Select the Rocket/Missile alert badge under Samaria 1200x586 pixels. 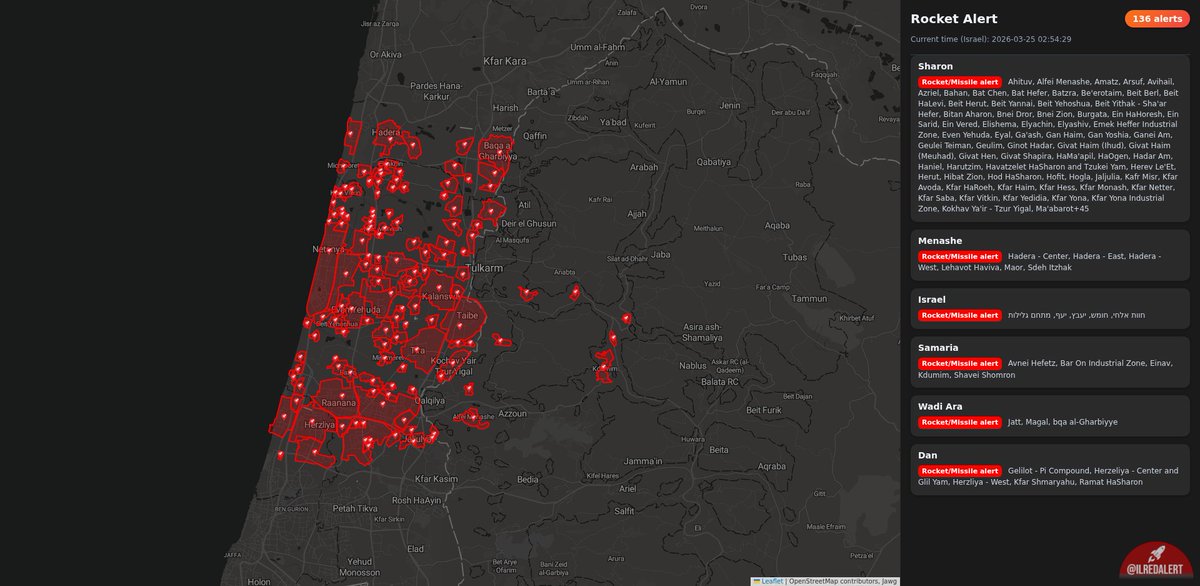[x=960, y=364]
